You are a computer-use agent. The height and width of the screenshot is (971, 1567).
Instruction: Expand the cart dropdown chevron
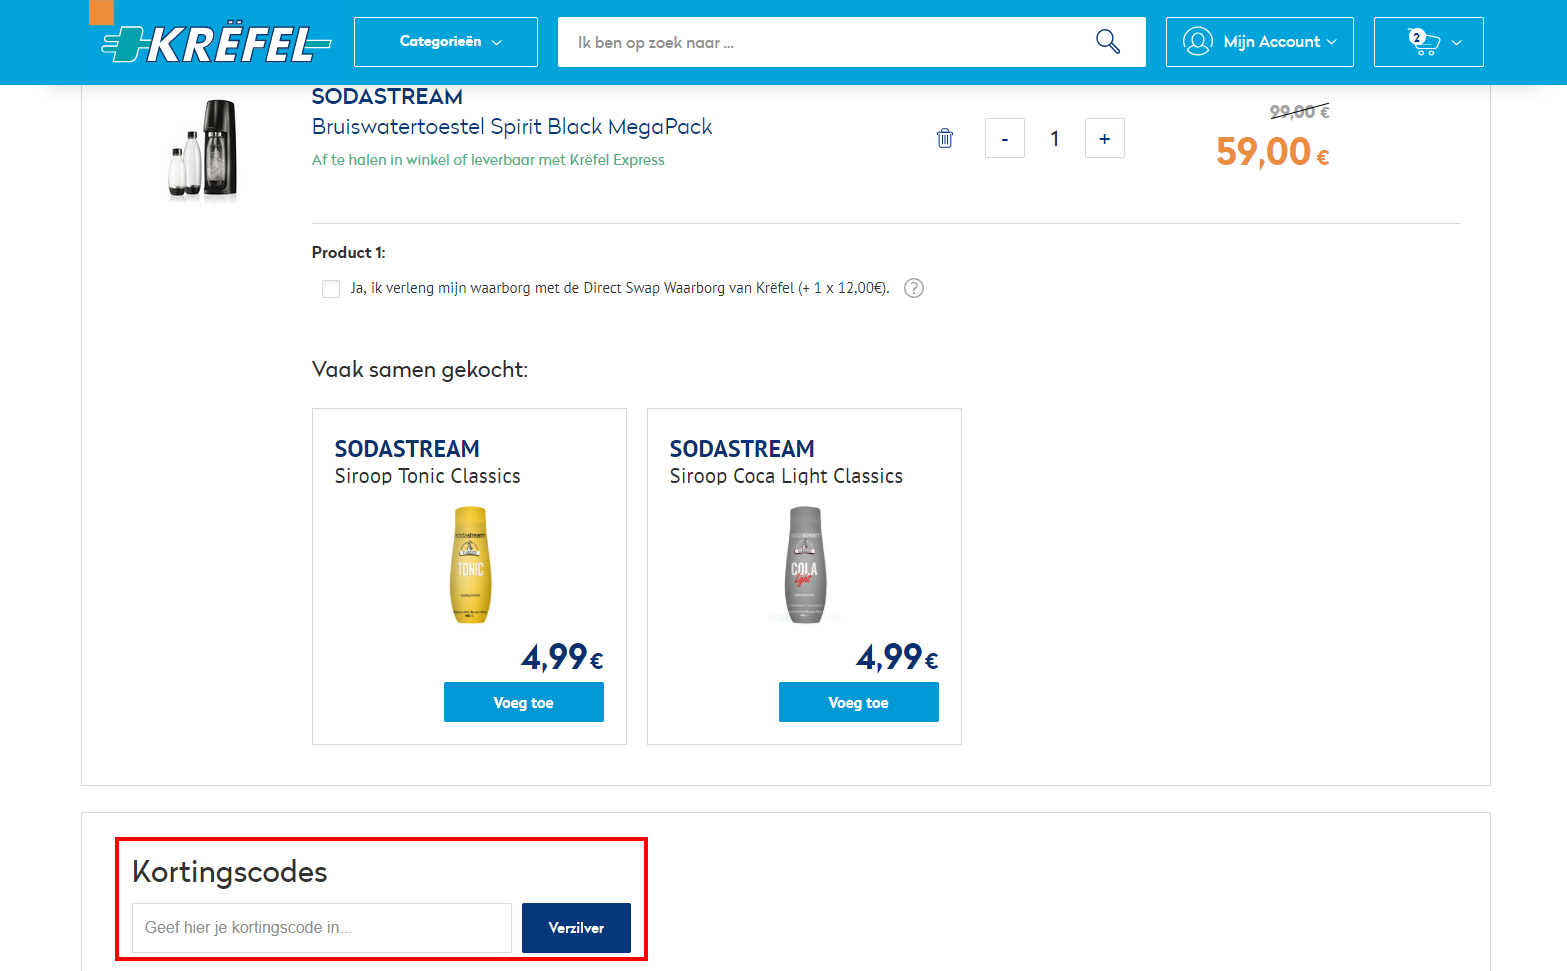[x=1457, y=42]
